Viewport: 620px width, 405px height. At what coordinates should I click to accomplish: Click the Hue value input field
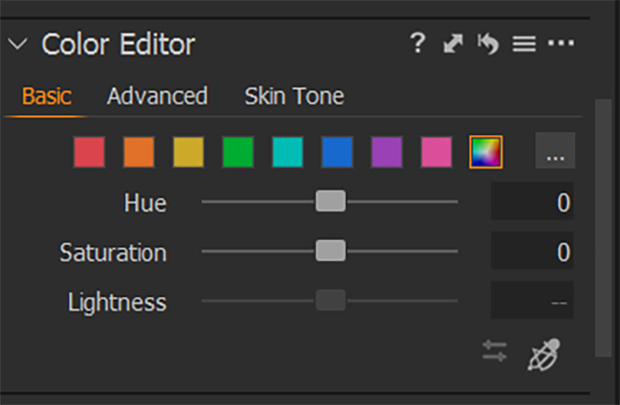[532, 201]
